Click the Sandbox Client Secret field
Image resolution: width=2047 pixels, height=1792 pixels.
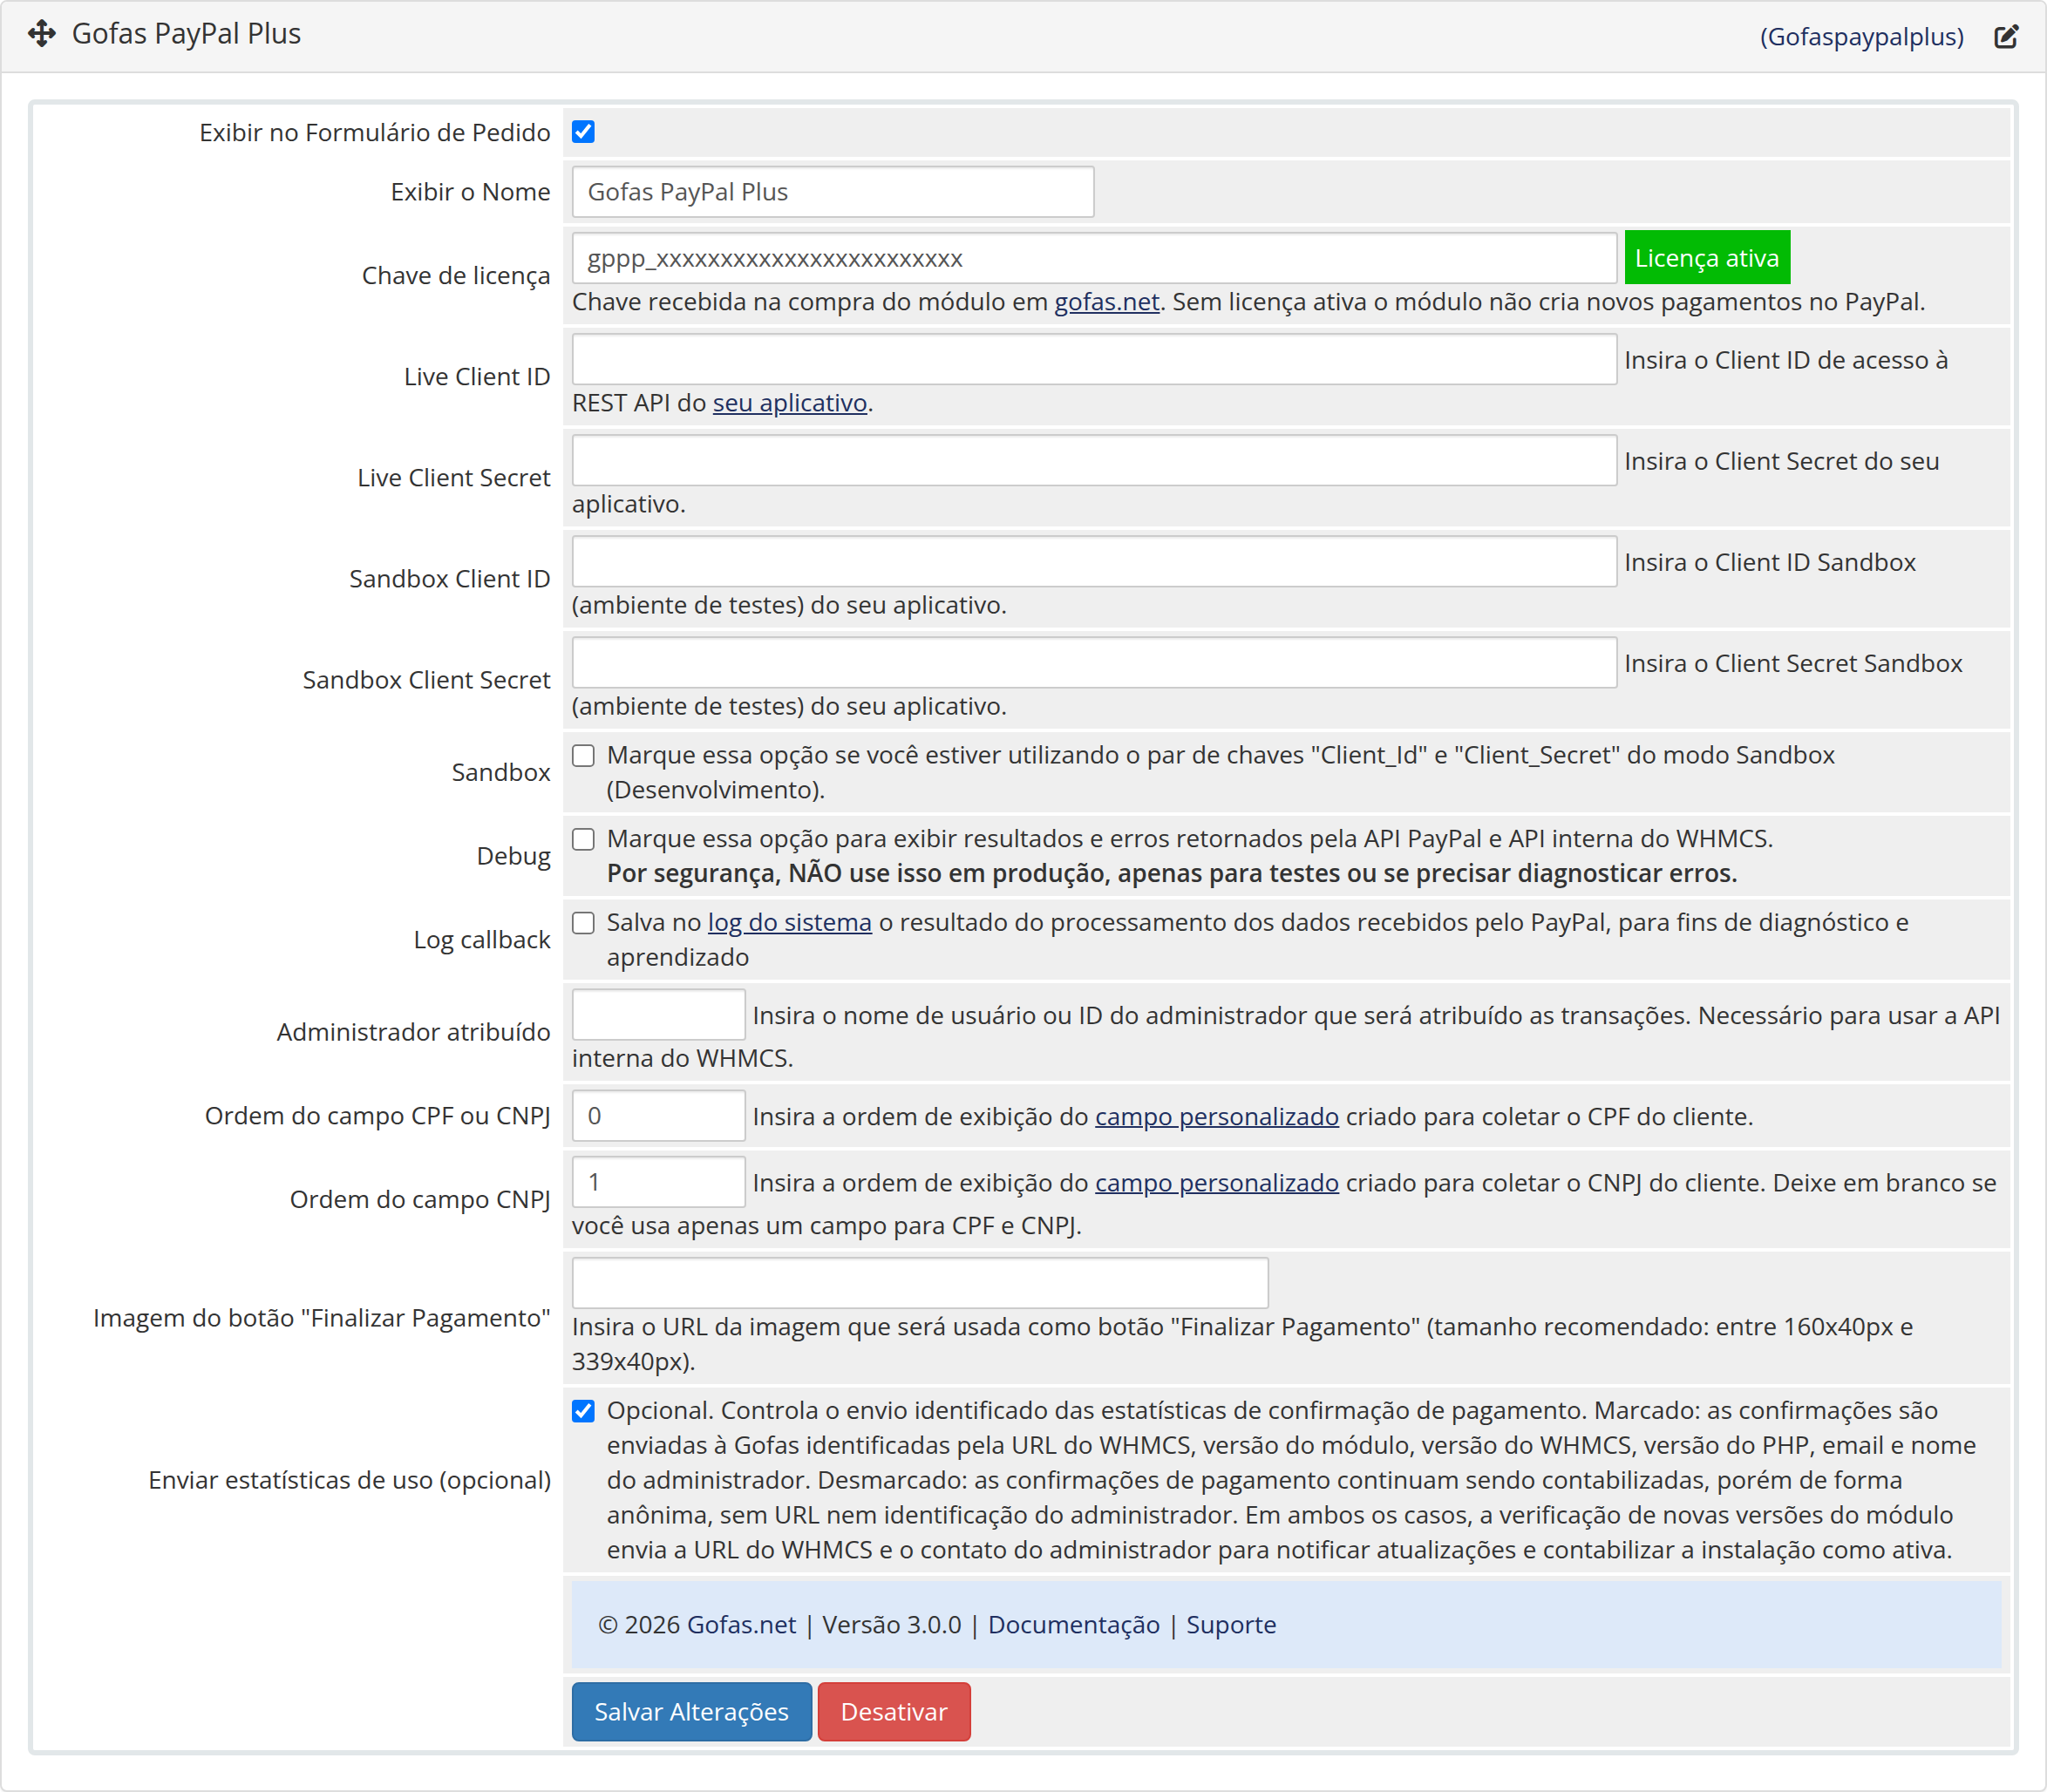(1094, 663)
